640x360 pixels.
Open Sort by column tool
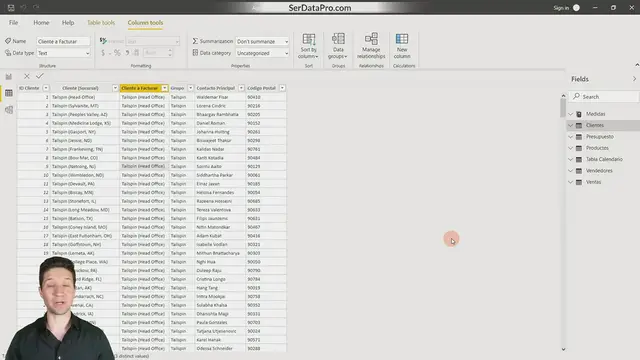309,46
